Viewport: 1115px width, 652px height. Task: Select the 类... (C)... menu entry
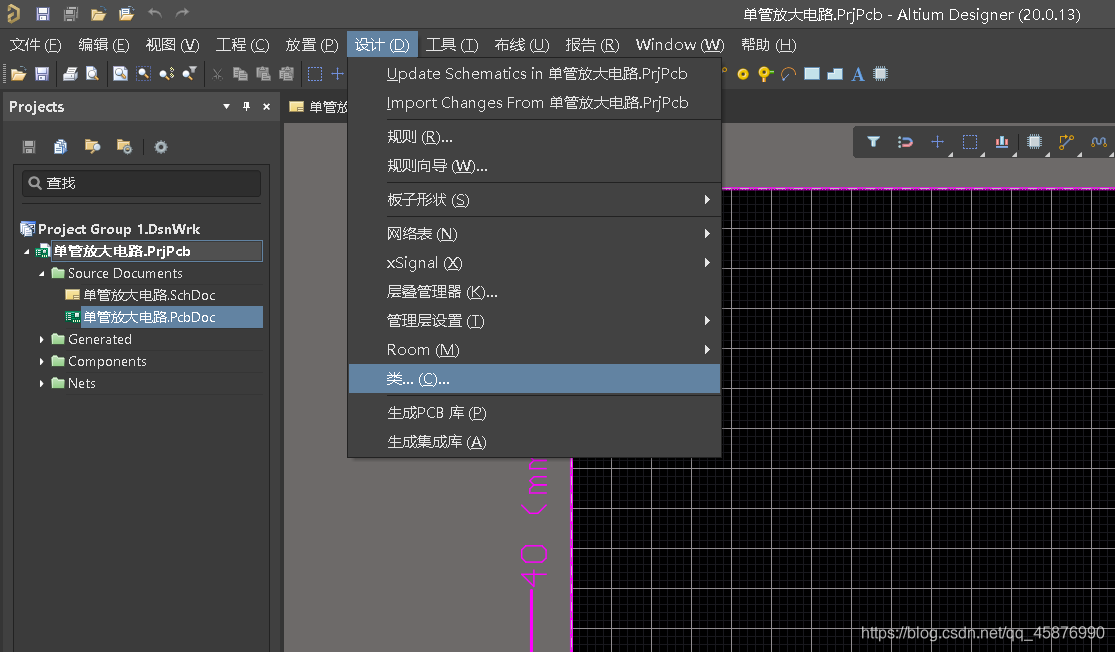(534, 379)
